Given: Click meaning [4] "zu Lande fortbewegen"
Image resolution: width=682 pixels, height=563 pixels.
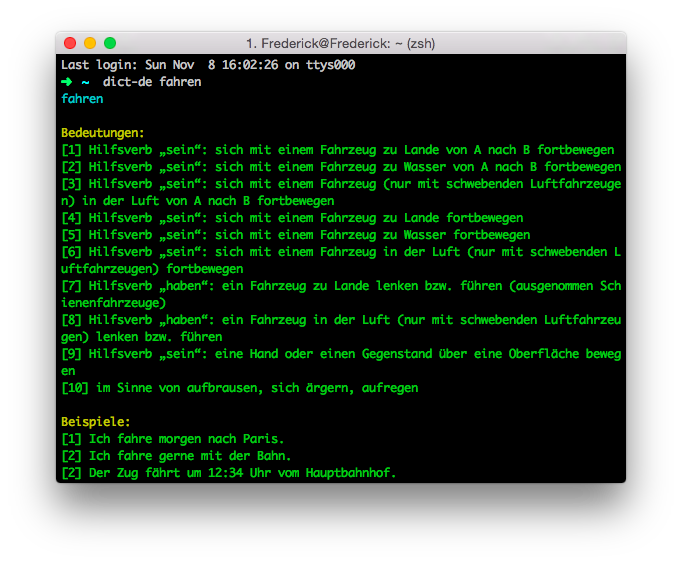Looking at the screenshot, I should click(292, 218).
